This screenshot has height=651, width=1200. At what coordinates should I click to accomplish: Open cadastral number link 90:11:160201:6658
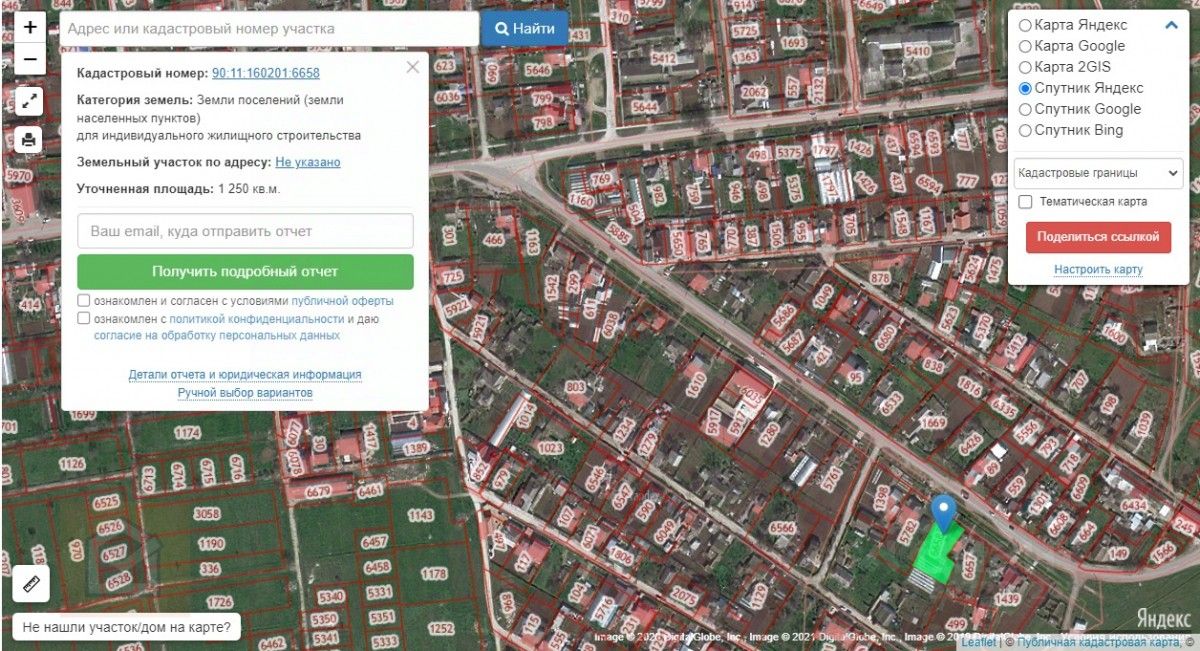tap(266, 73)
